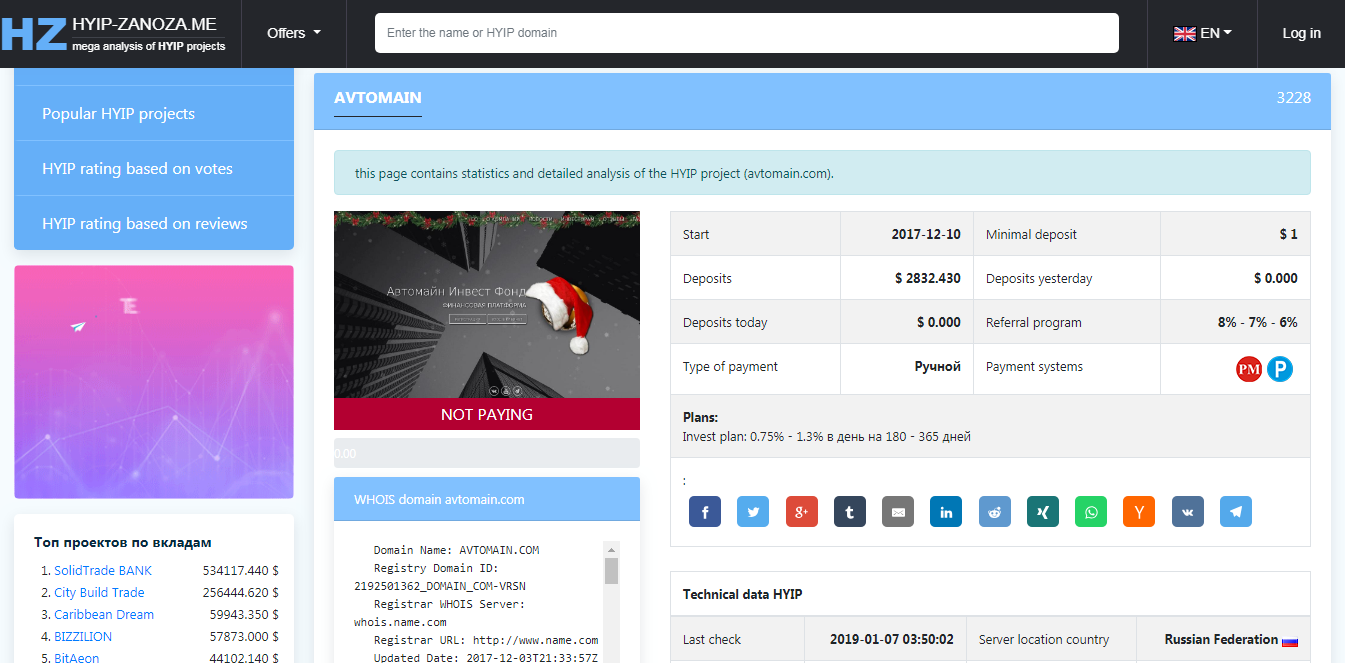Click the NOT PAYING status banner
Screen dimensions: 1345x663
click(x=487, y=414)
